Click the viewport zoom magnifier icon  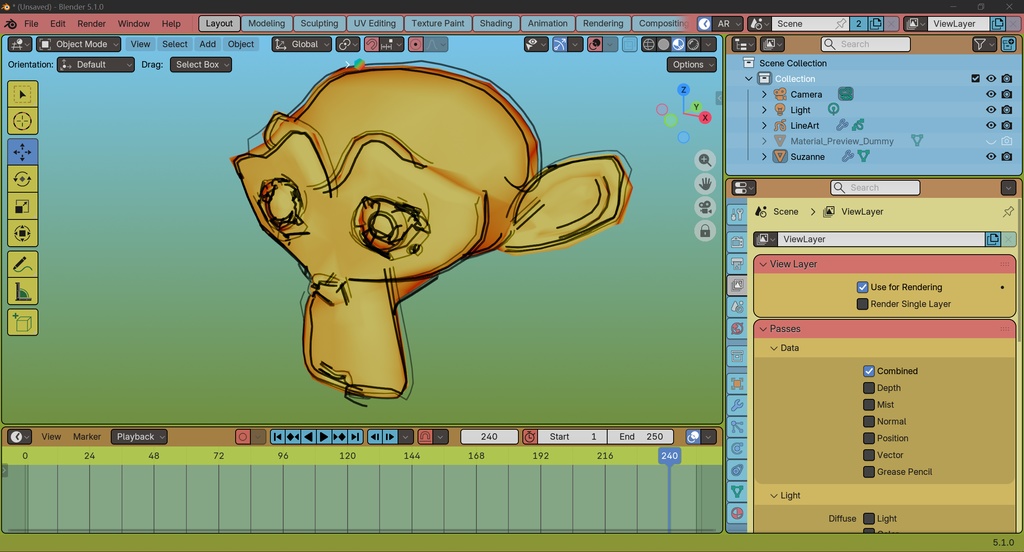point(705,160)
